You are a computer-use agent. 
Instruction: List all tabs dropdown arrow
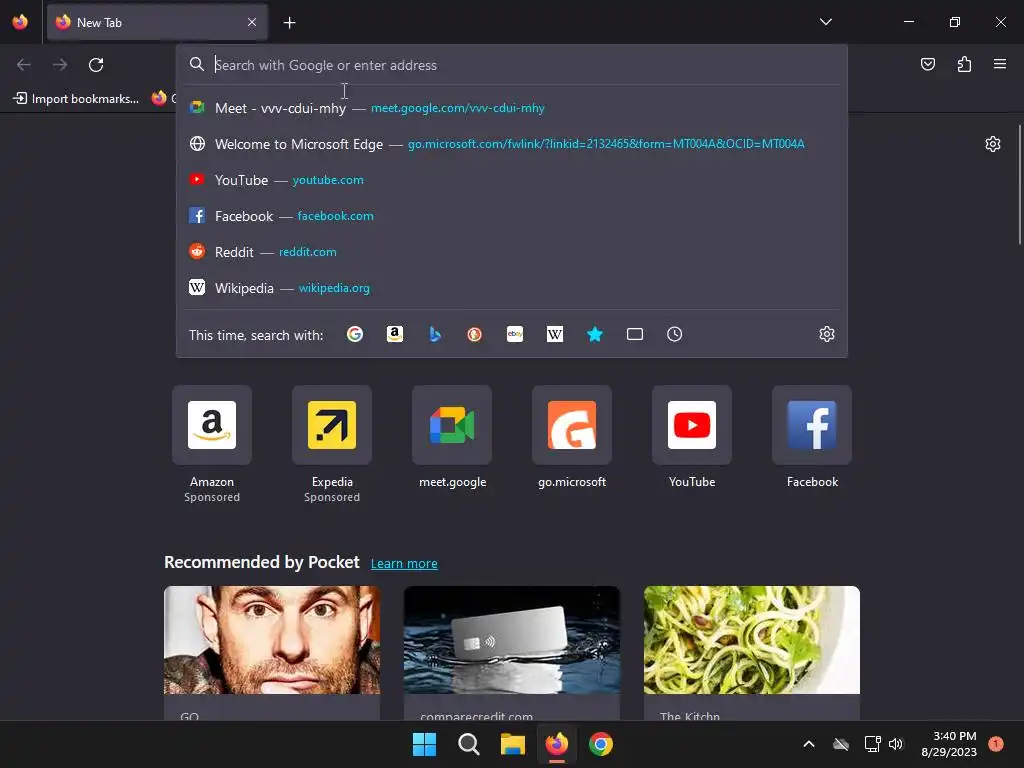tap(825, 22)
